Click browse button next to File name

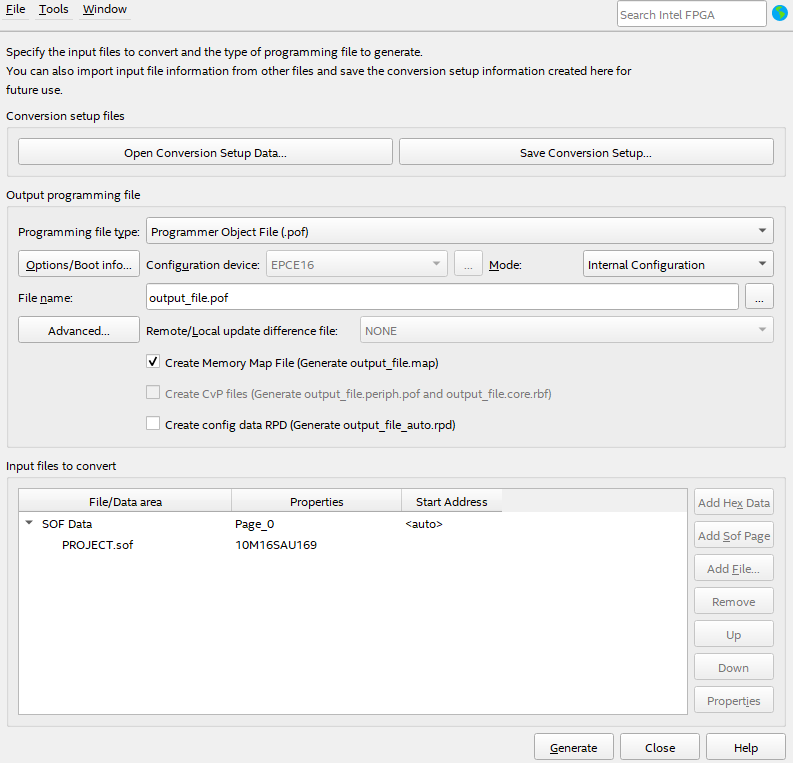click(759, 297)
